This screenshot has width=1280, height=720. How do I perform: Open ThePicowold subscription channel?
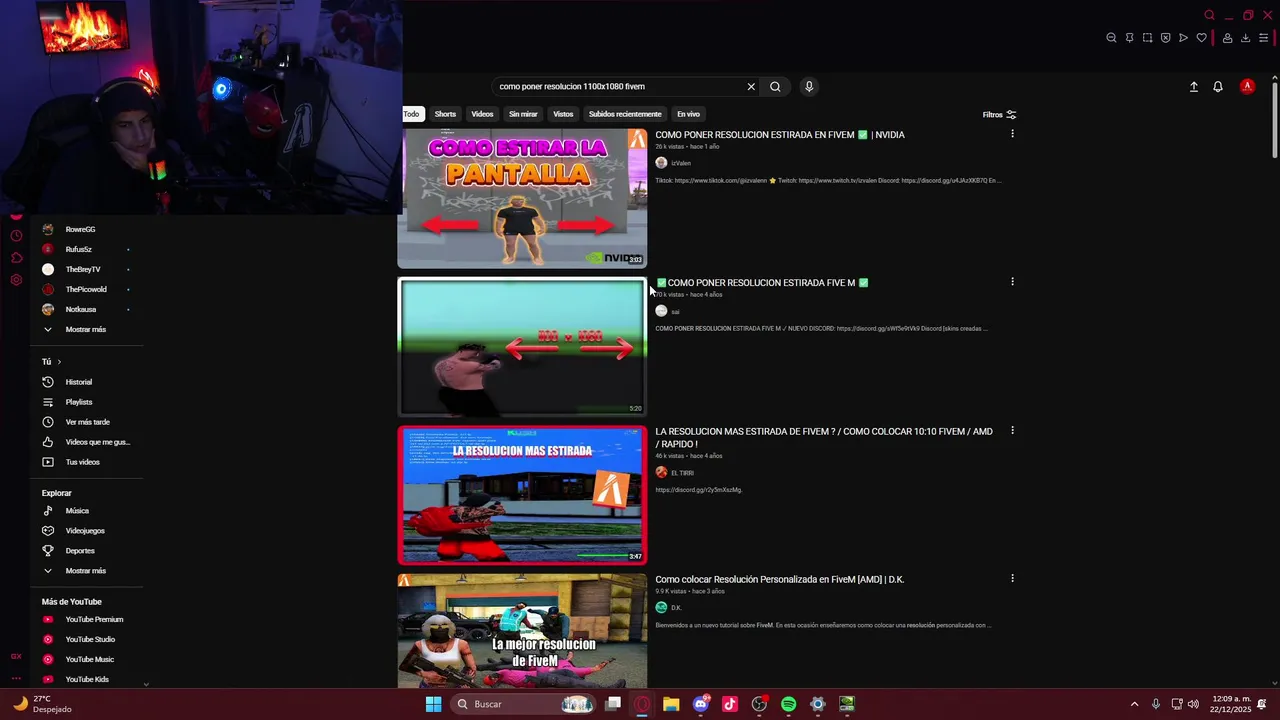point(87,289)
